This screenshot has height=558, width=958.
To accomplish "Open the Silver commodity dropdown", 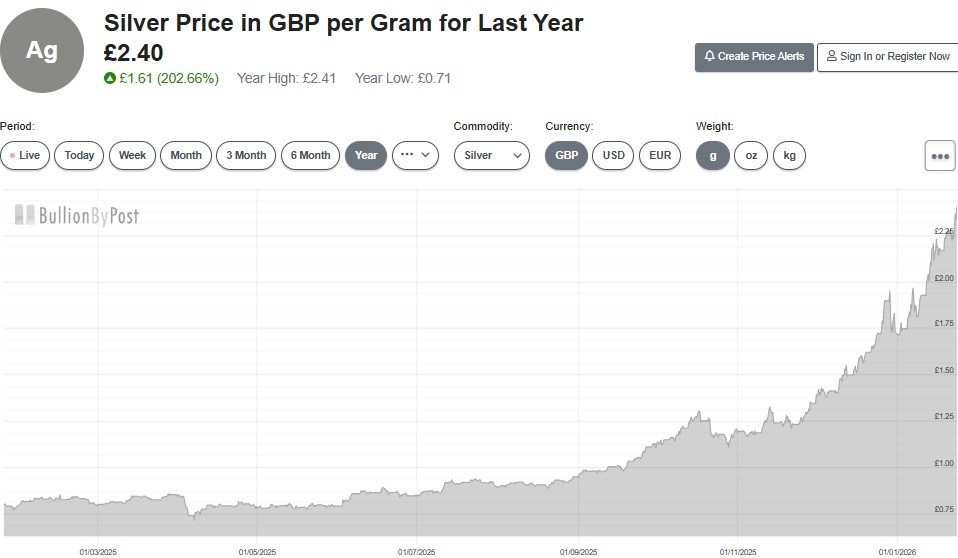I will [491, 156].
